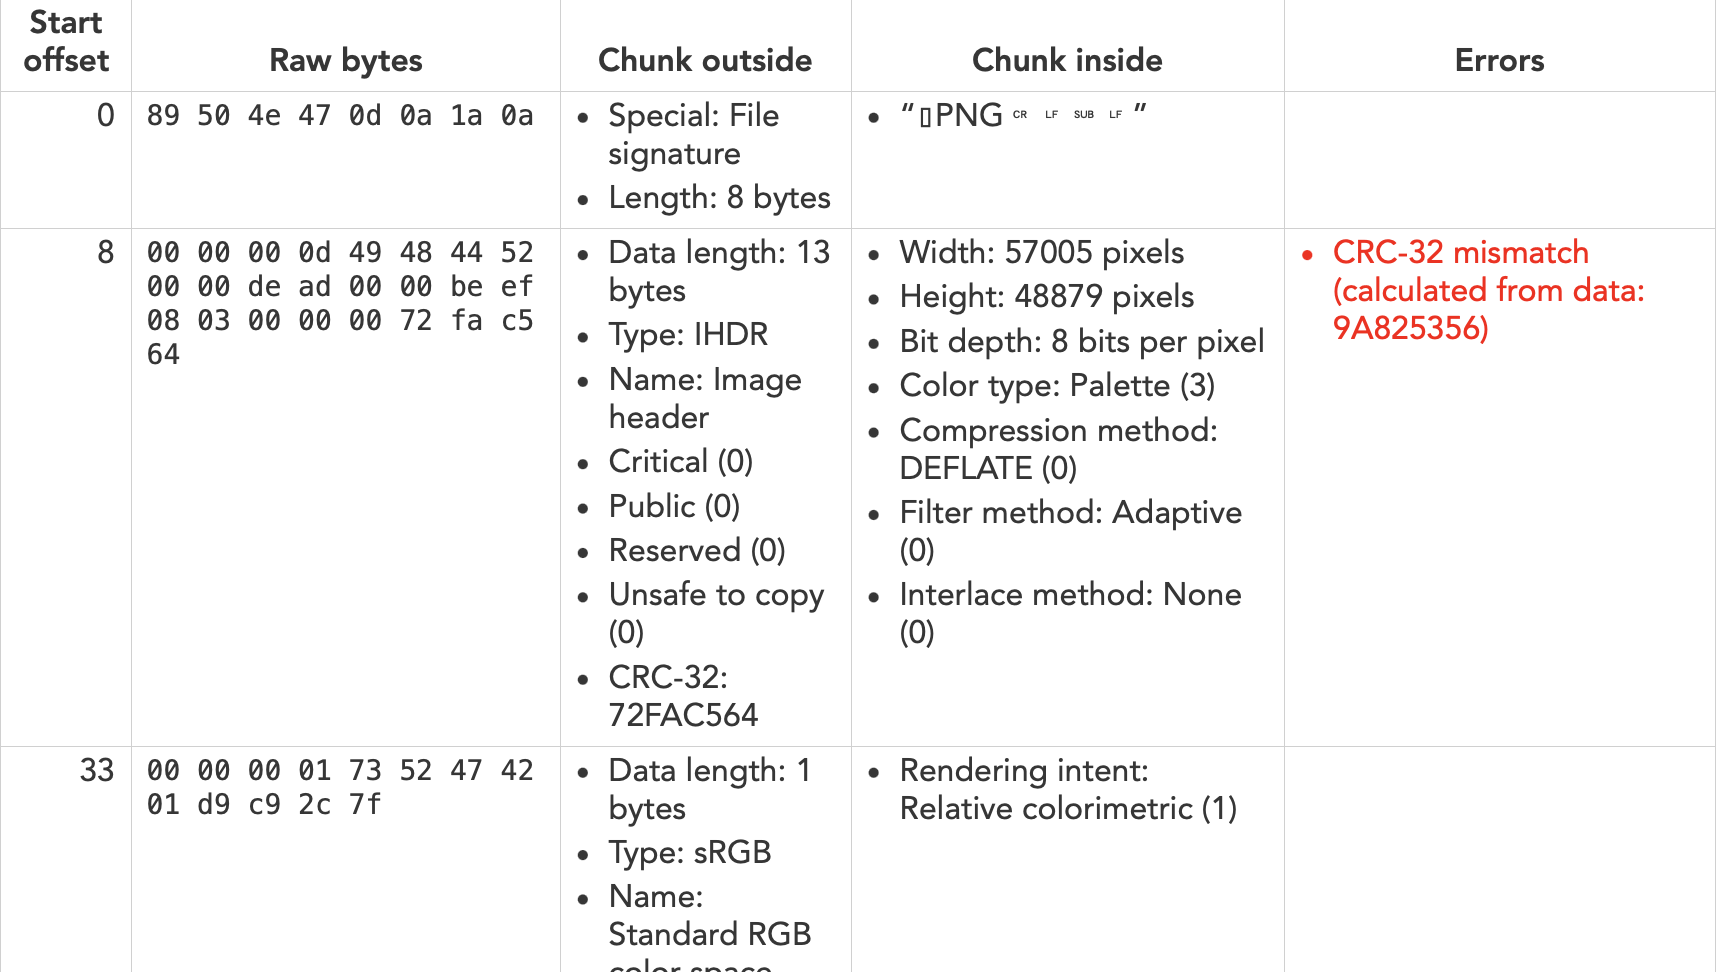The width and height of the screenshot is (1718, 972).
Task: Click Rendering intent: Relative colorimetric entry
Action: (1068, 789)
